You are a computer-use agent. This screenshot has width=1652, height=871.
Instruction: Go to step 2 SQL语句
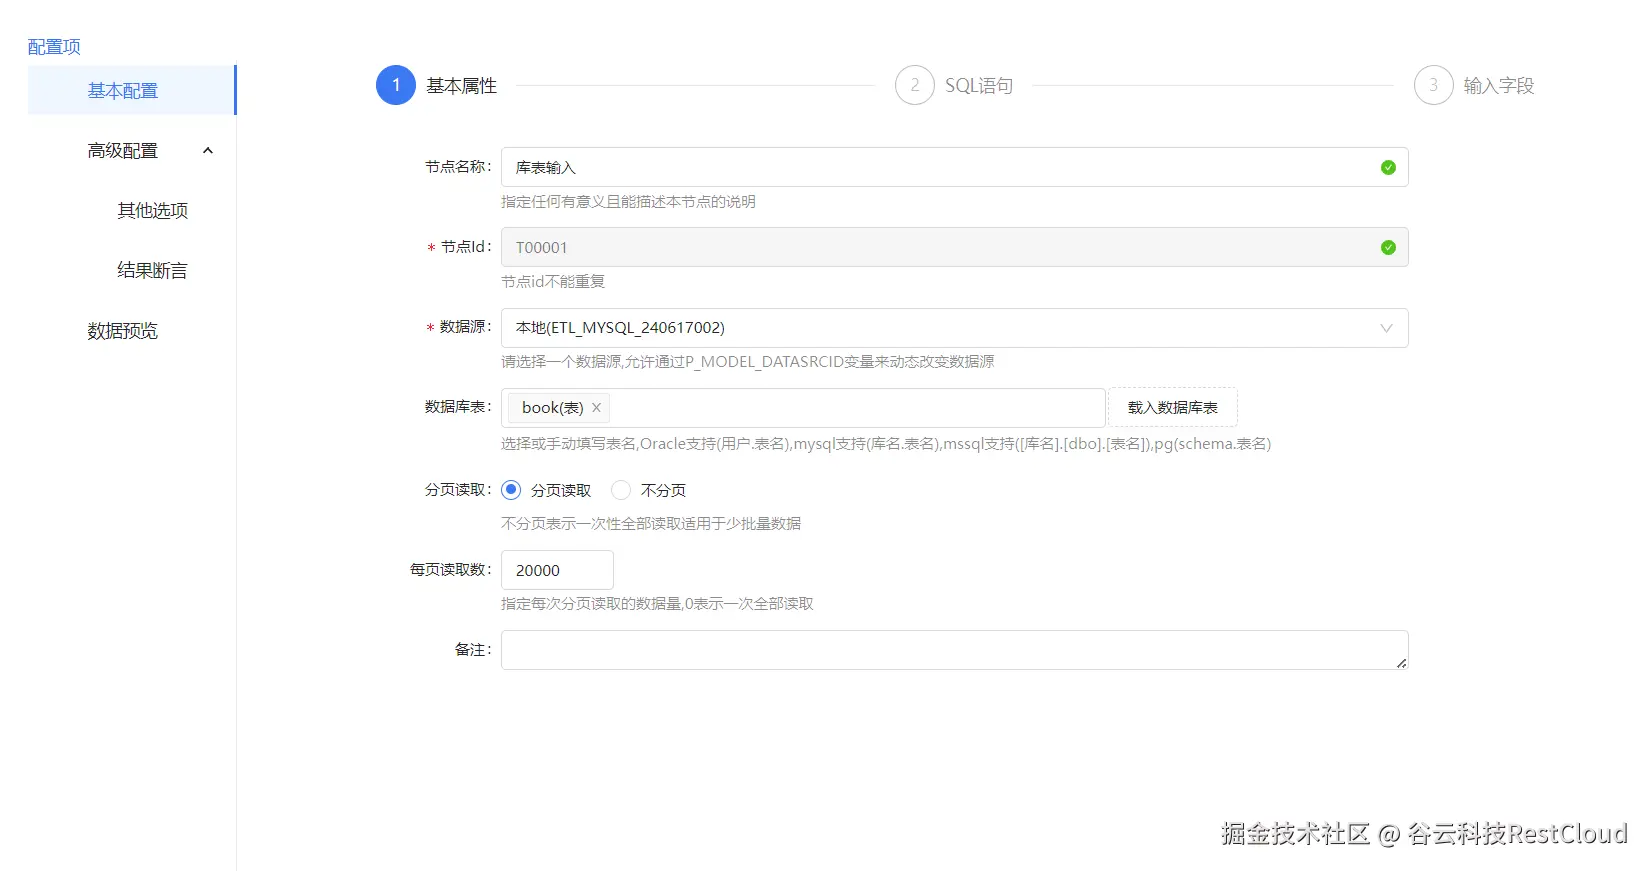tap(955, 86)
